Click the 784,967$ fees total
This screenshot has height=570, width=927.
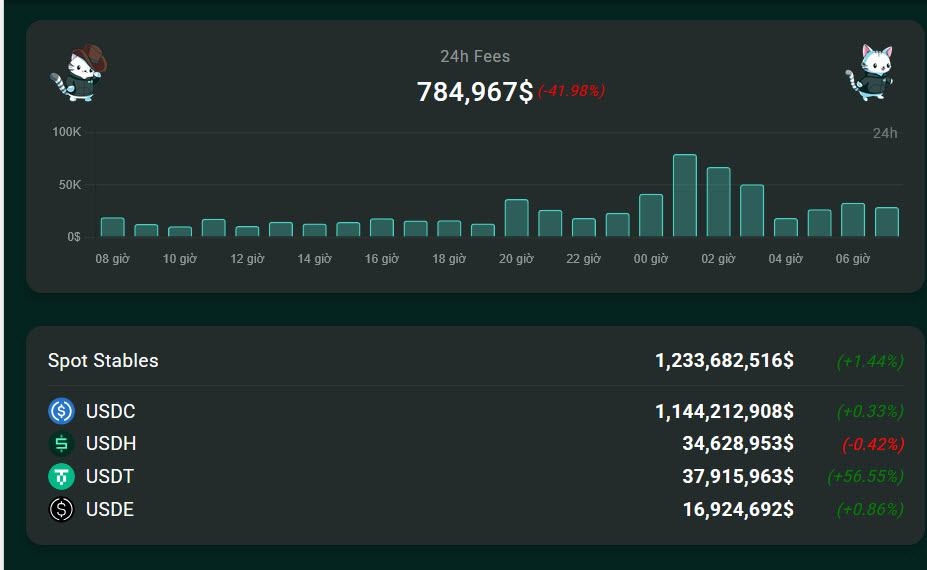click(474, 92)
